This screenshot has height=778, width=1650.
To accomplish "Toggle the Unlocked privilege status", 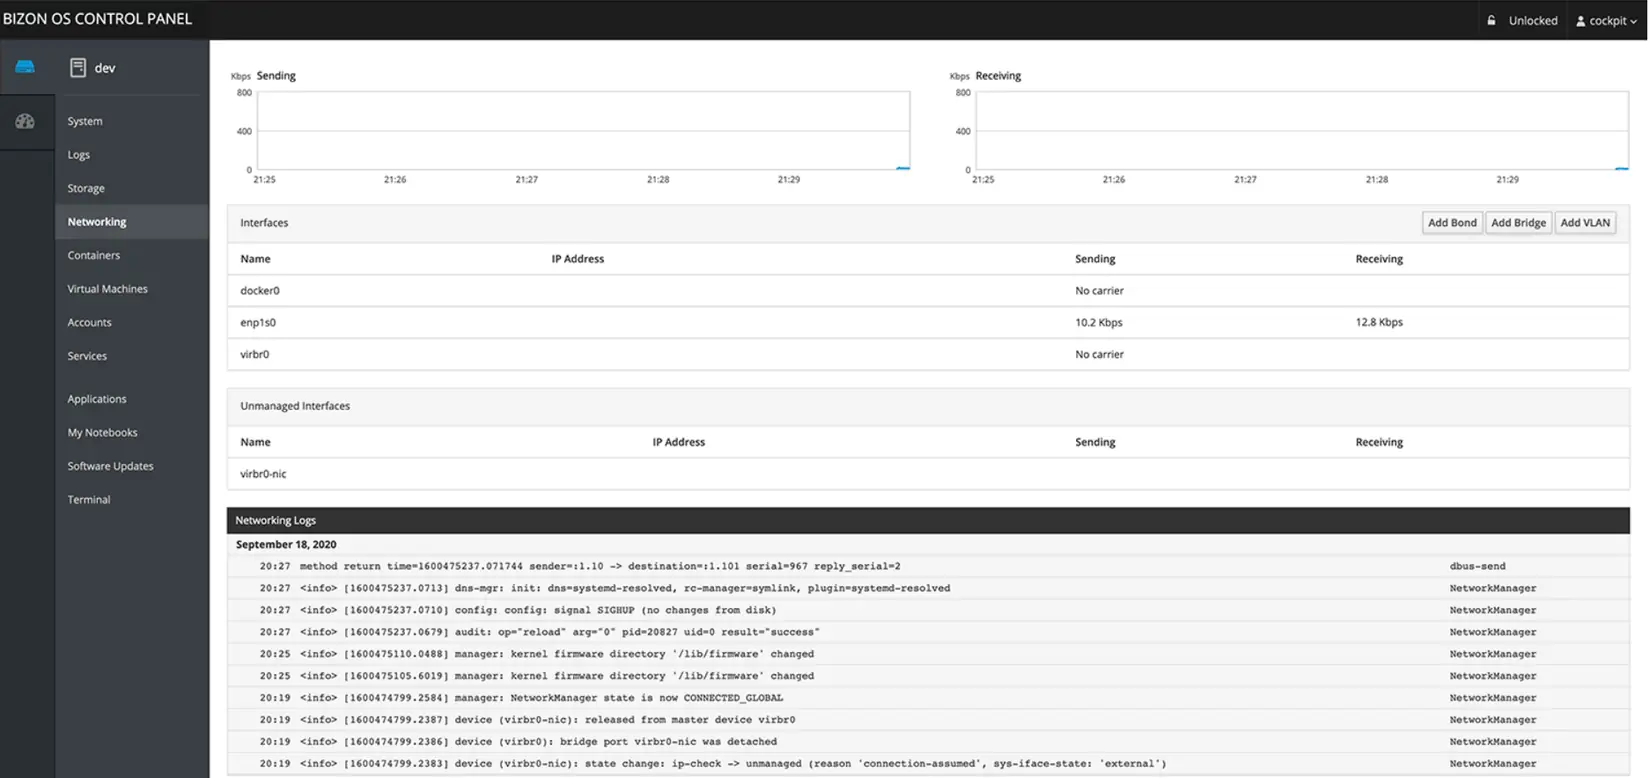I will [1533, 20].
